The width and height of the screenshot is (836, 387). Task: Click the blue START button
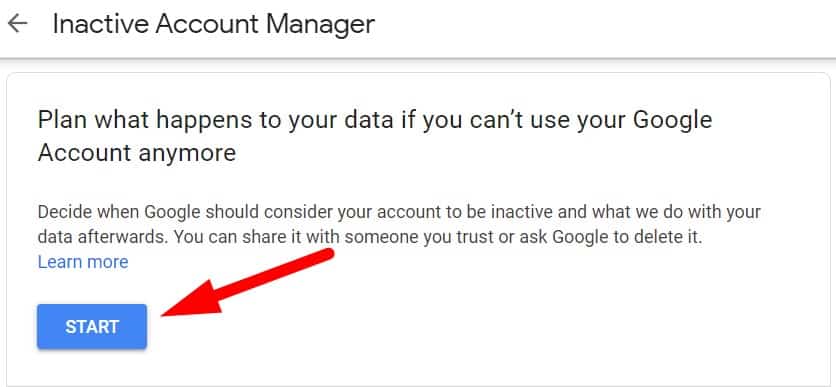point(92,327)
